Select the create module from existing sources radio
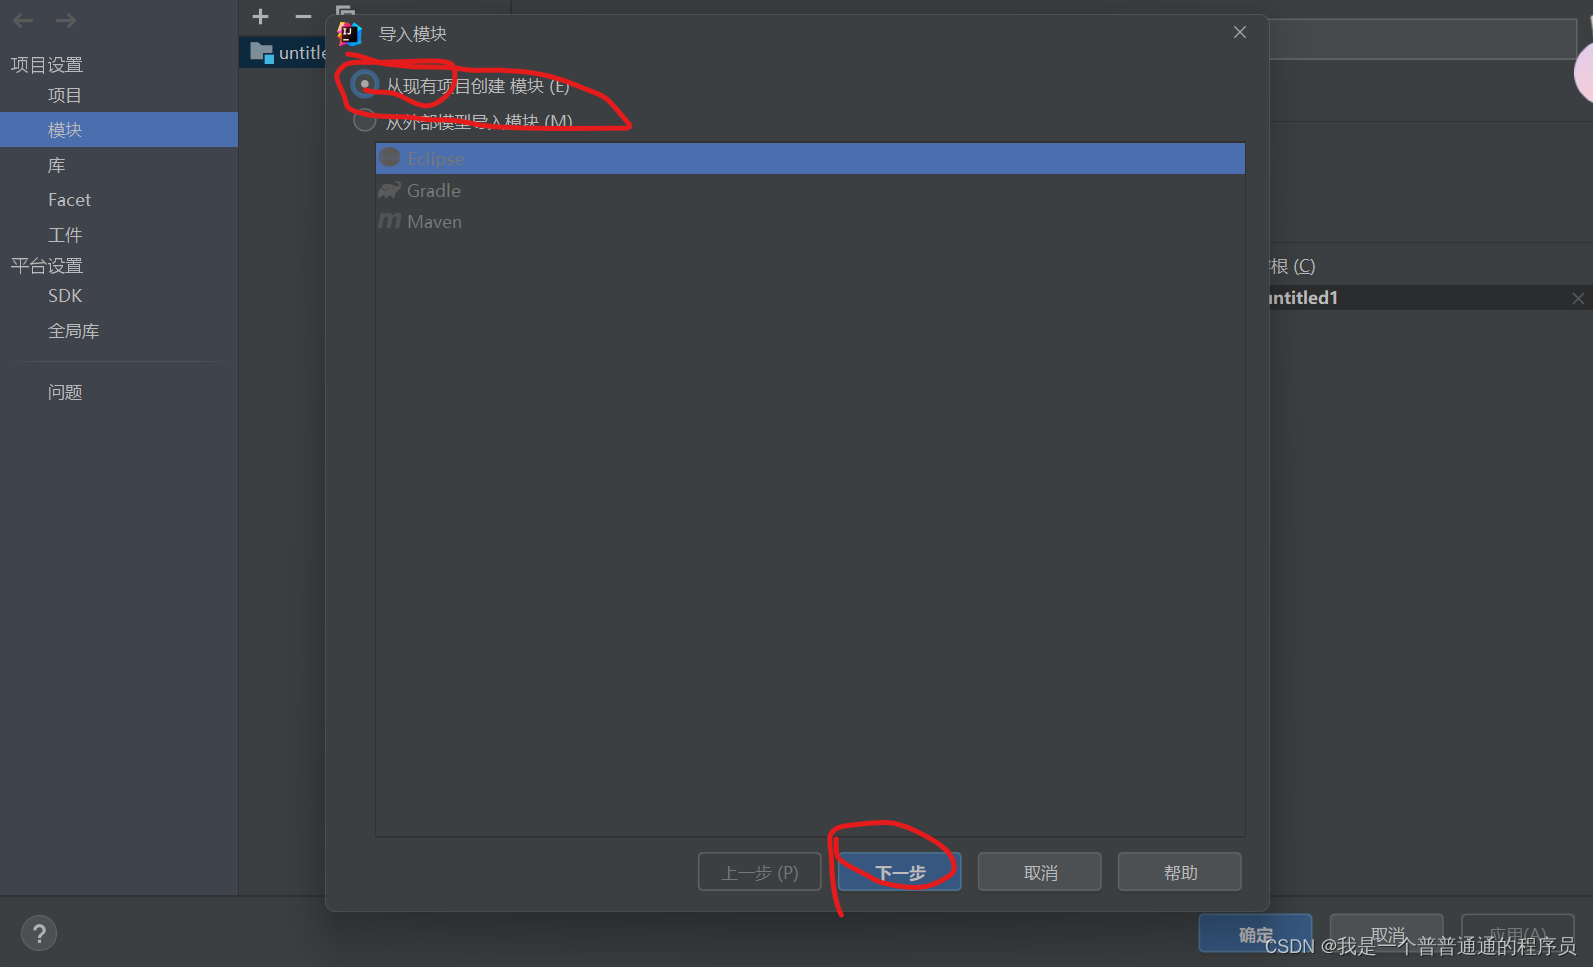 [x=365, y=85]
